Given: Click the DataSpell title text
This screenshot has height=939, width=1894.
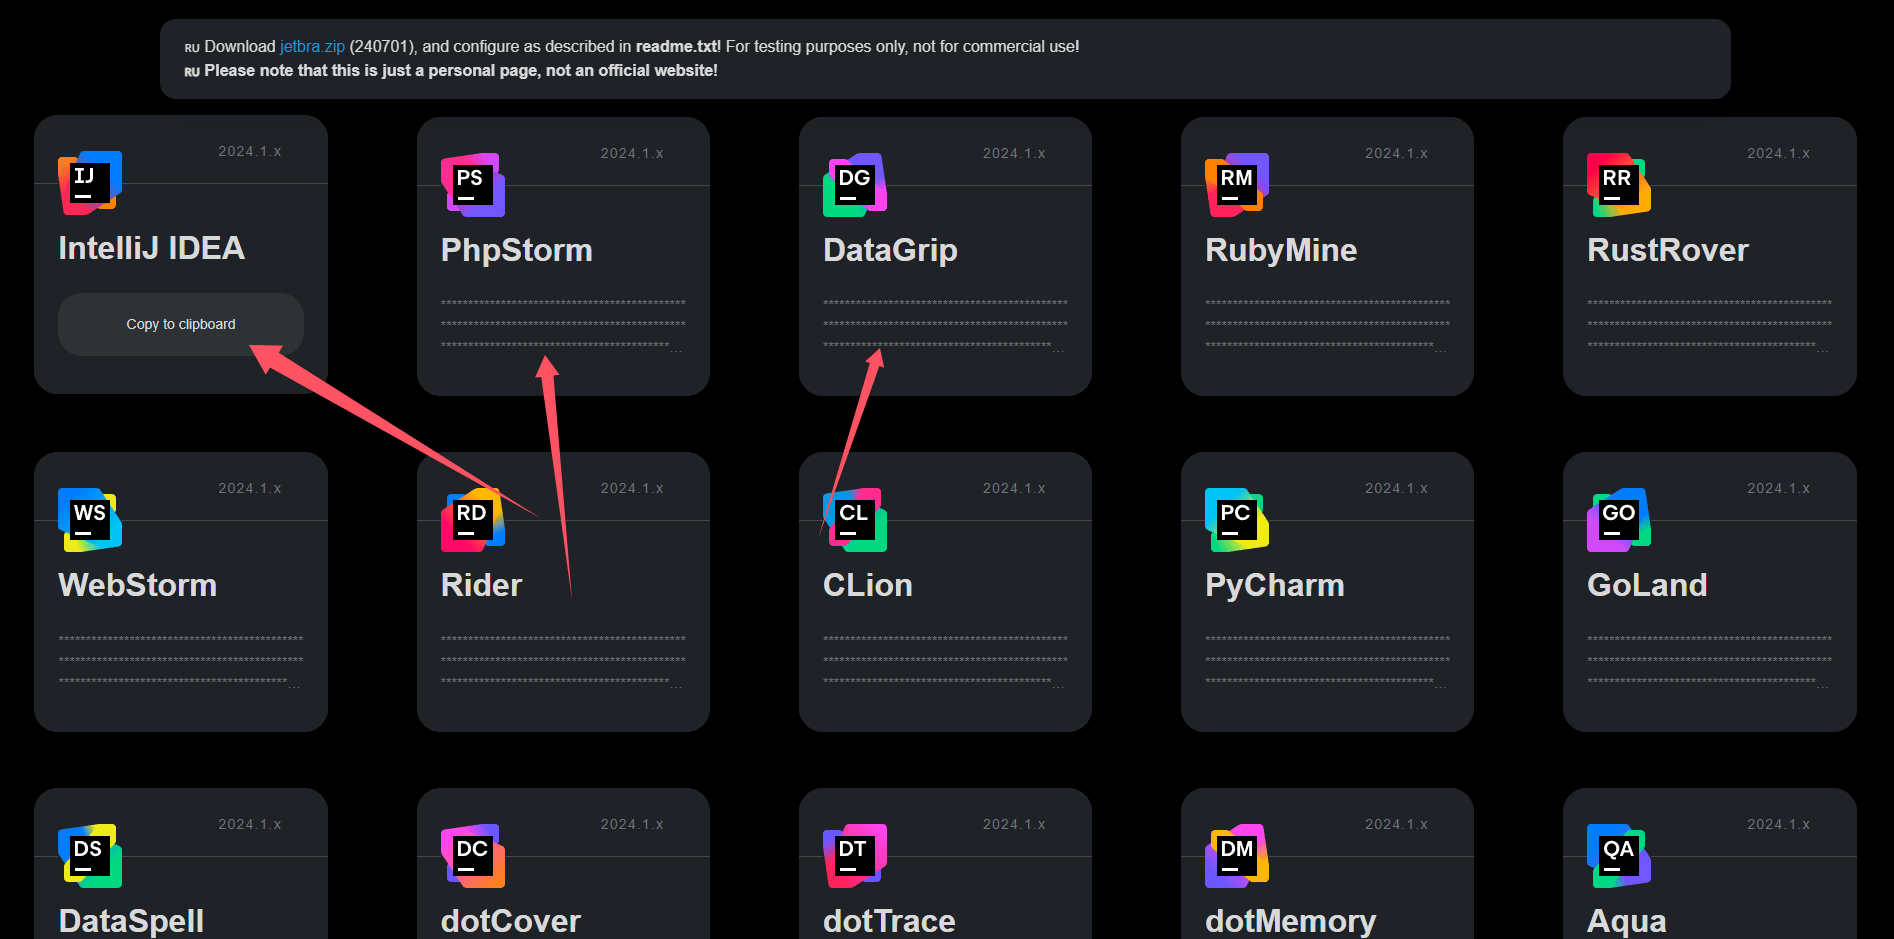Looking at the screenshot, I should (x=131, y=921).
